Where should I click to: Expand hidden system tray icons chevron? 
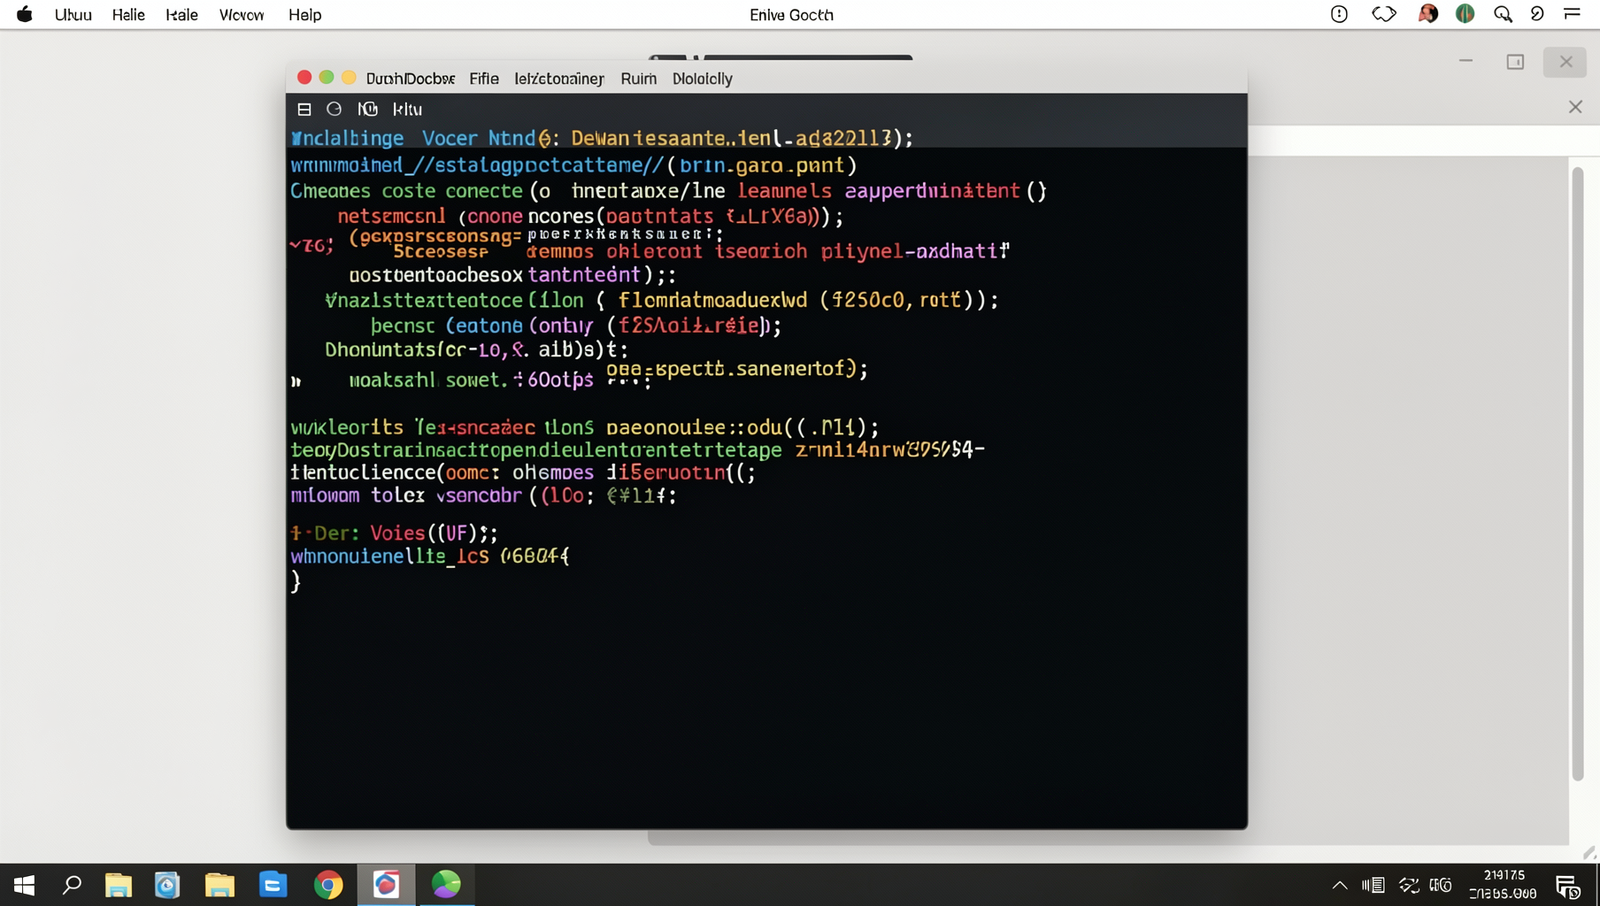click(1340, 885)
